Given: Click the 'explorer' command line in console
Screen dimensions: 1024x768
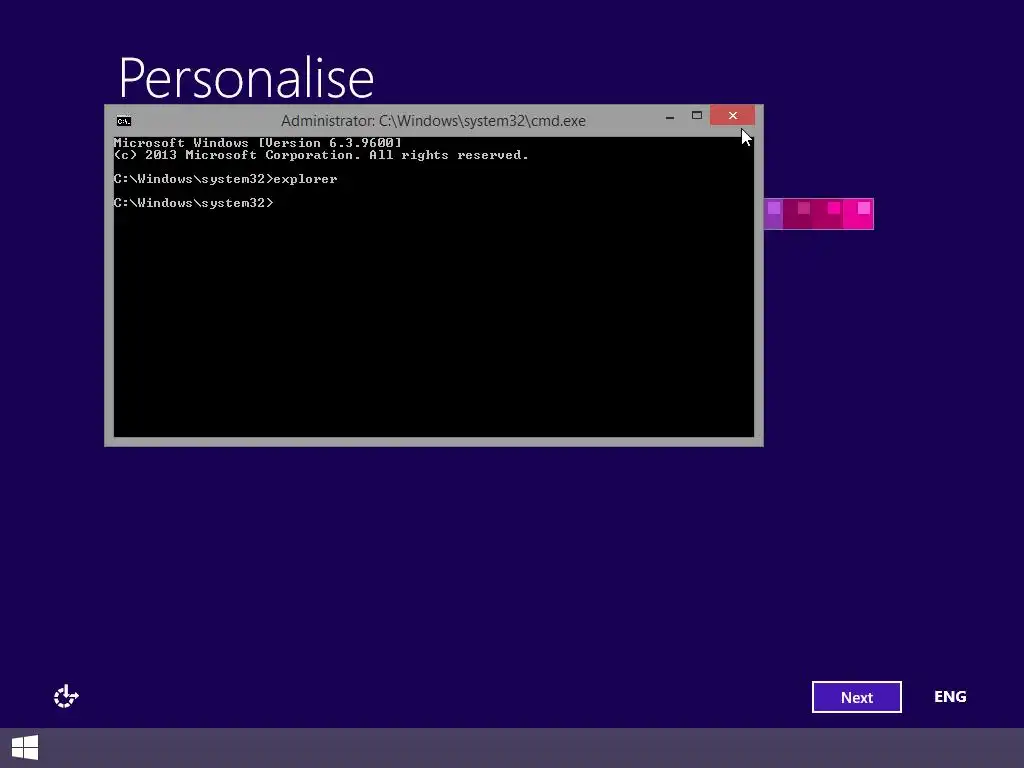Looking at the screenshot, I should pos(225,179).
